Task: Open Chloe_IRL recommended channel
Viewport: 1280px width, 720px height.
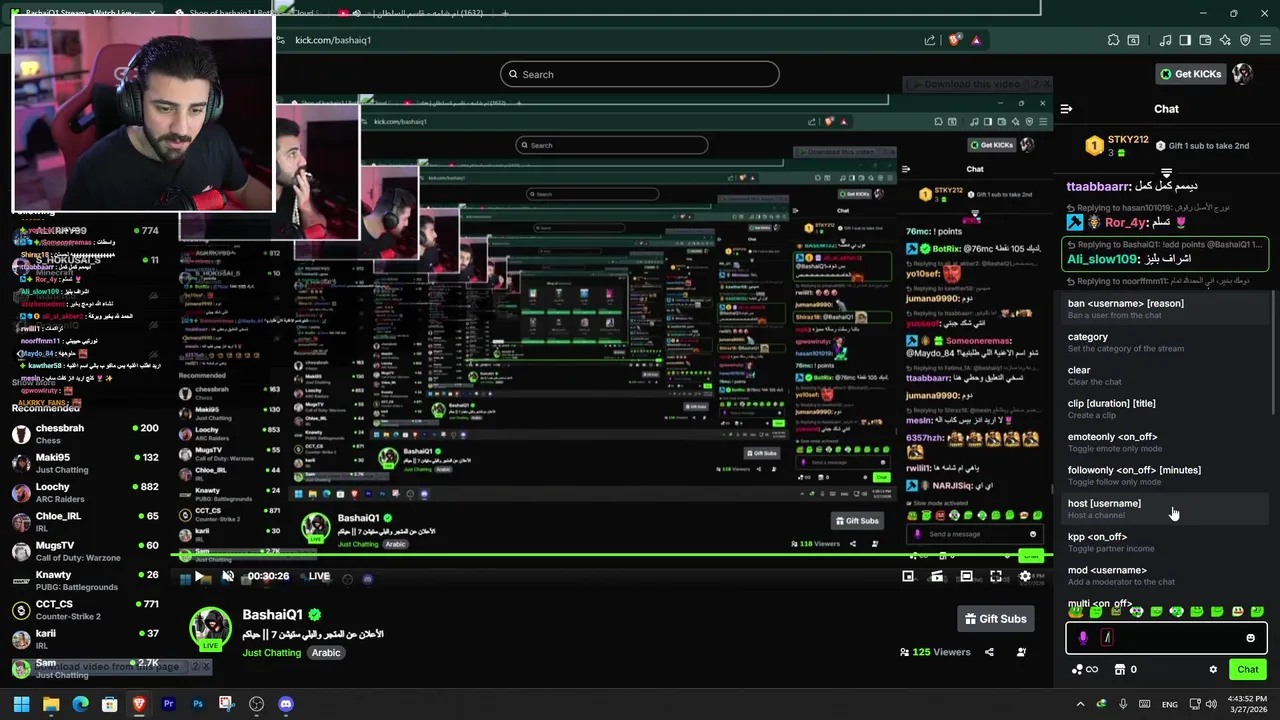Action: click(x=86, y=521)
